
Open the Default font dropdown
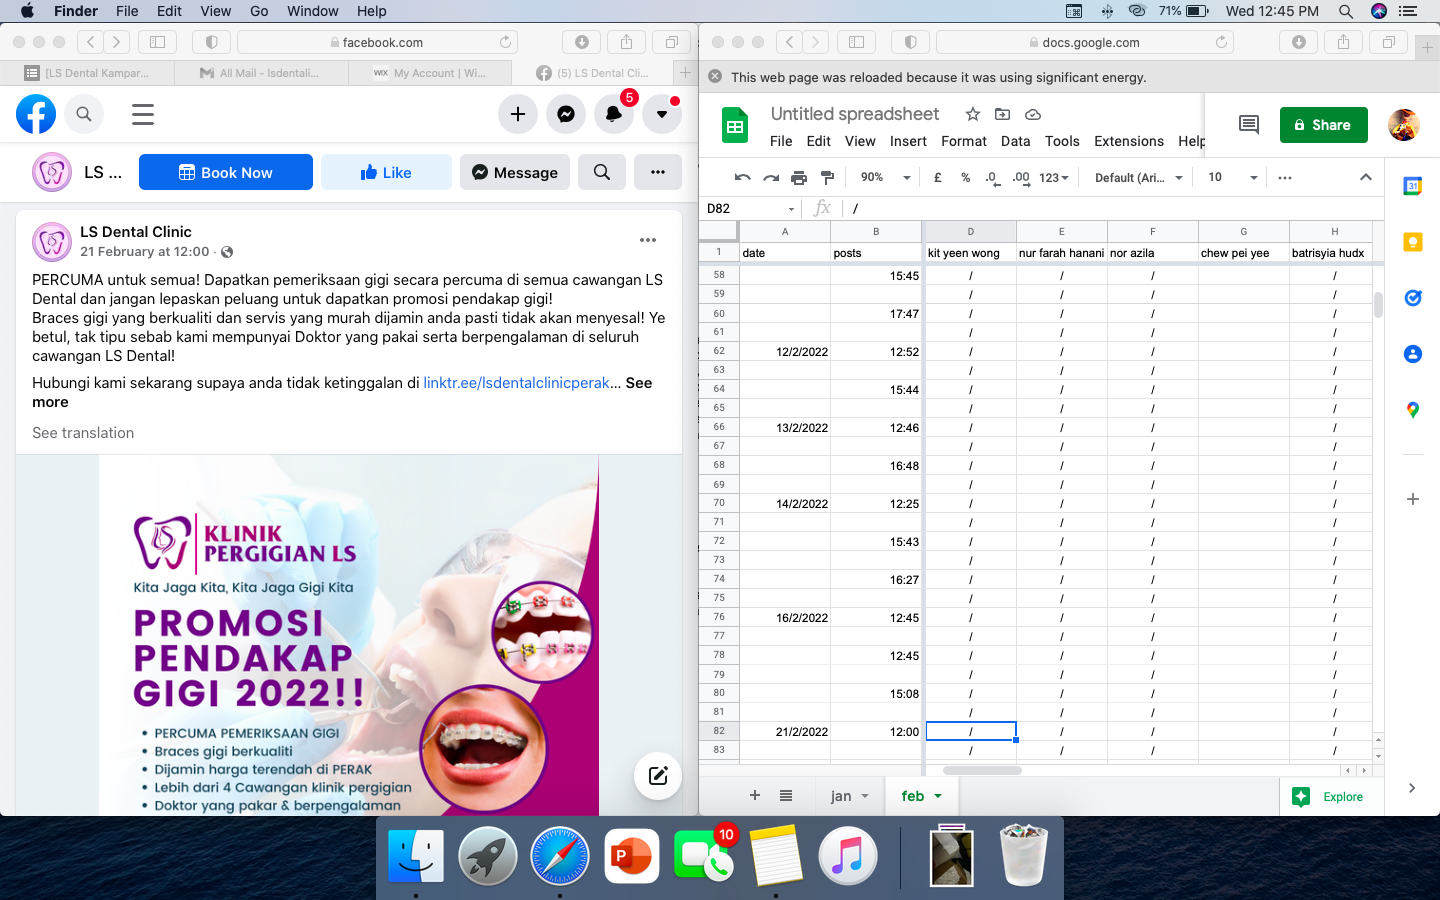[x=1138, y=177]
